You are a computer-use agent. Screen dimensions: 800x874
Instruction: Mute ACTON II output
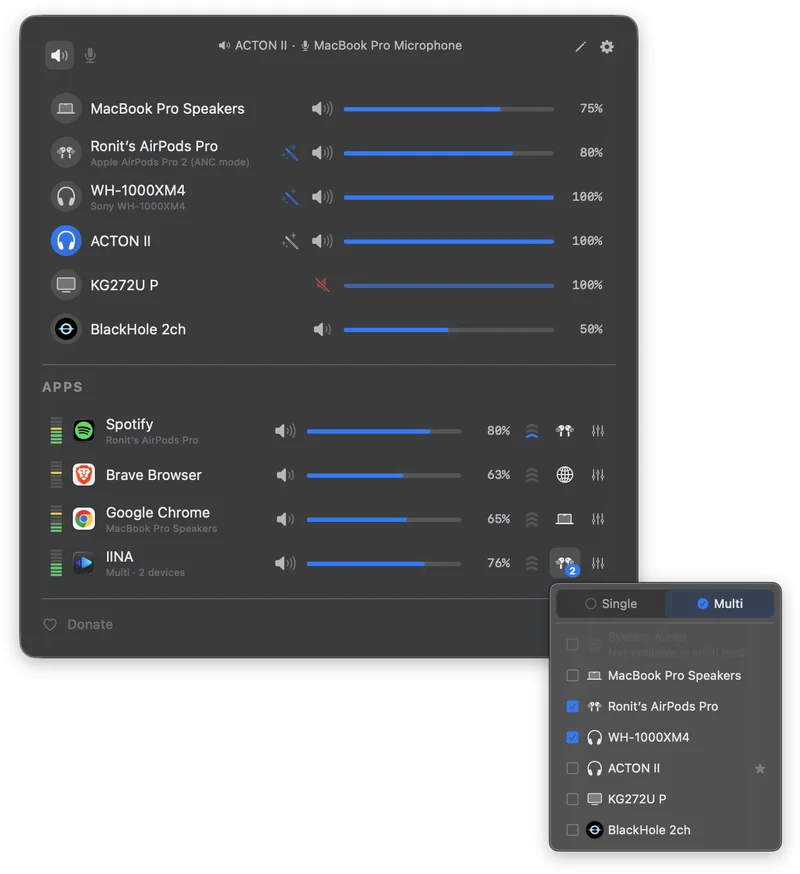point(322,241)
